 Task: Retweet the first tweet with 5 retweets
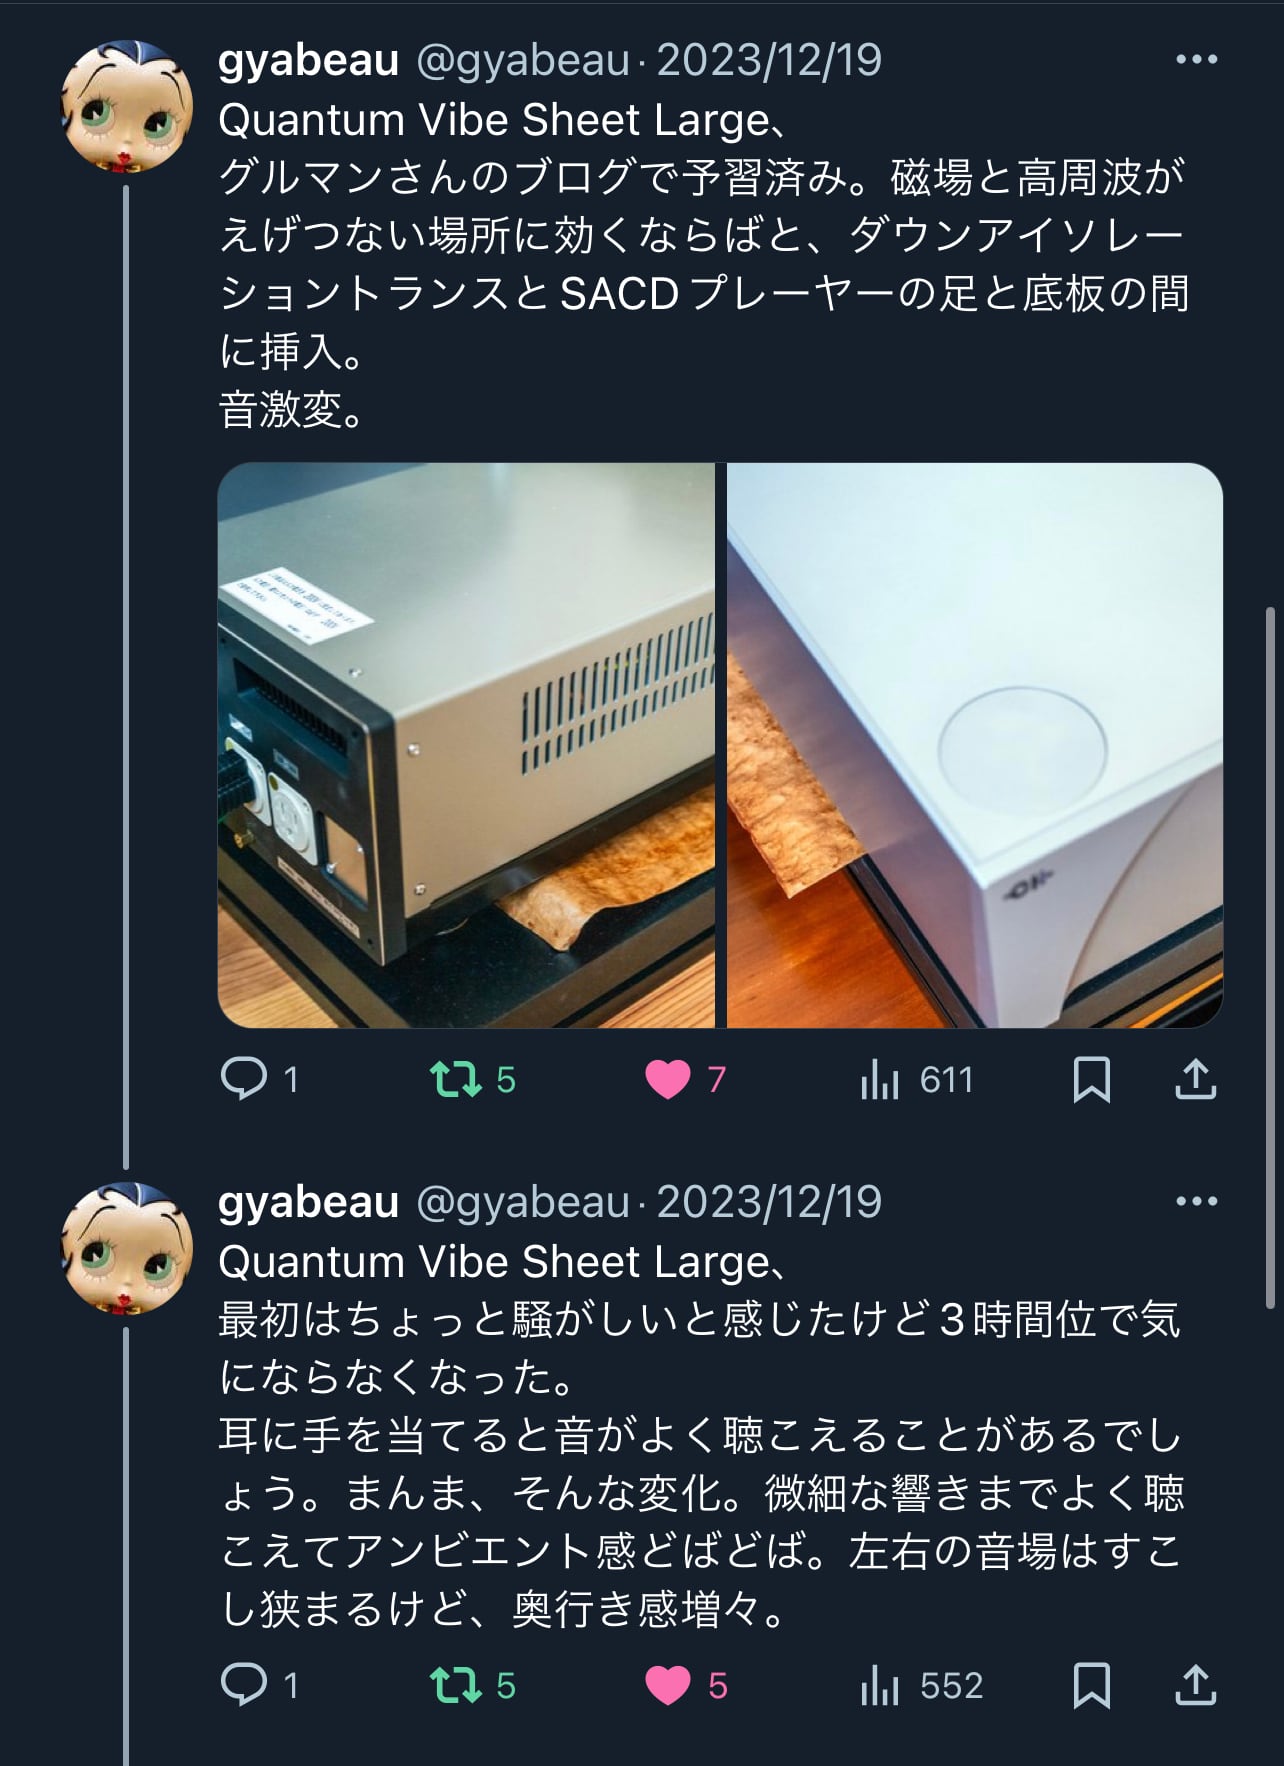456,1079
